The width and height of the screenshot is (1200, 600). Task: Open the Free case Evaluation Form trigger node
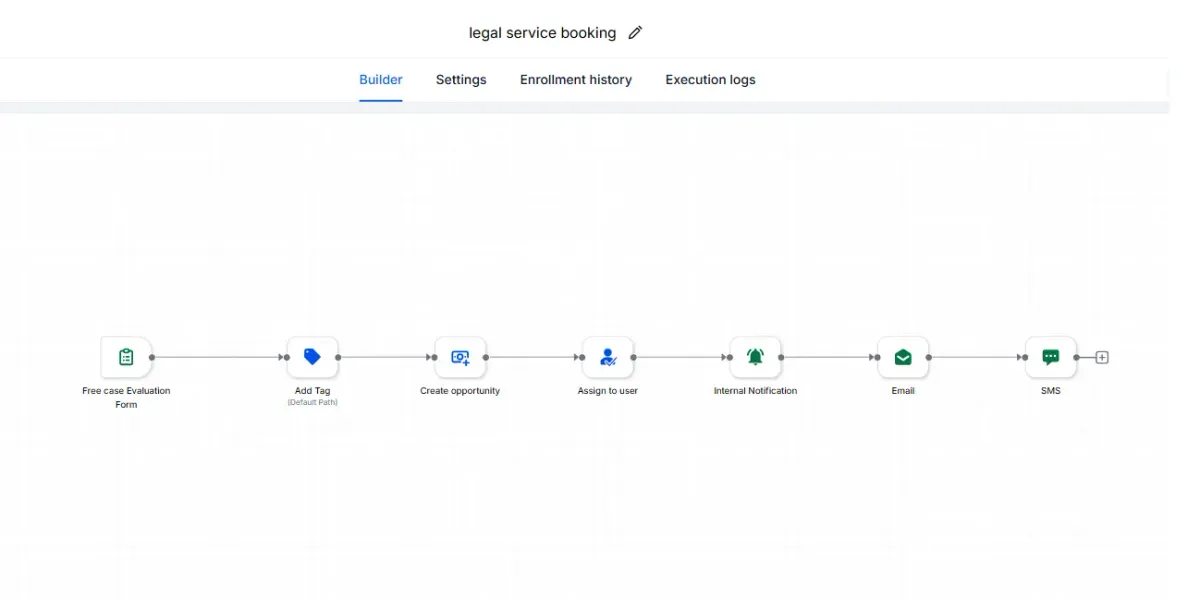point(126,357)
